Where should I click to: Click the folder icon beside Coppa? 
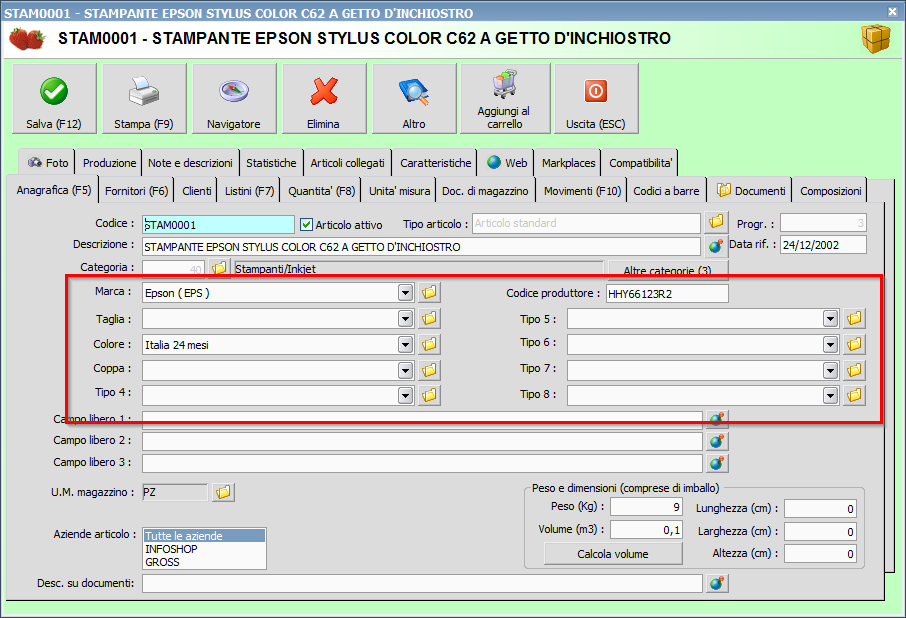point(429,370)
